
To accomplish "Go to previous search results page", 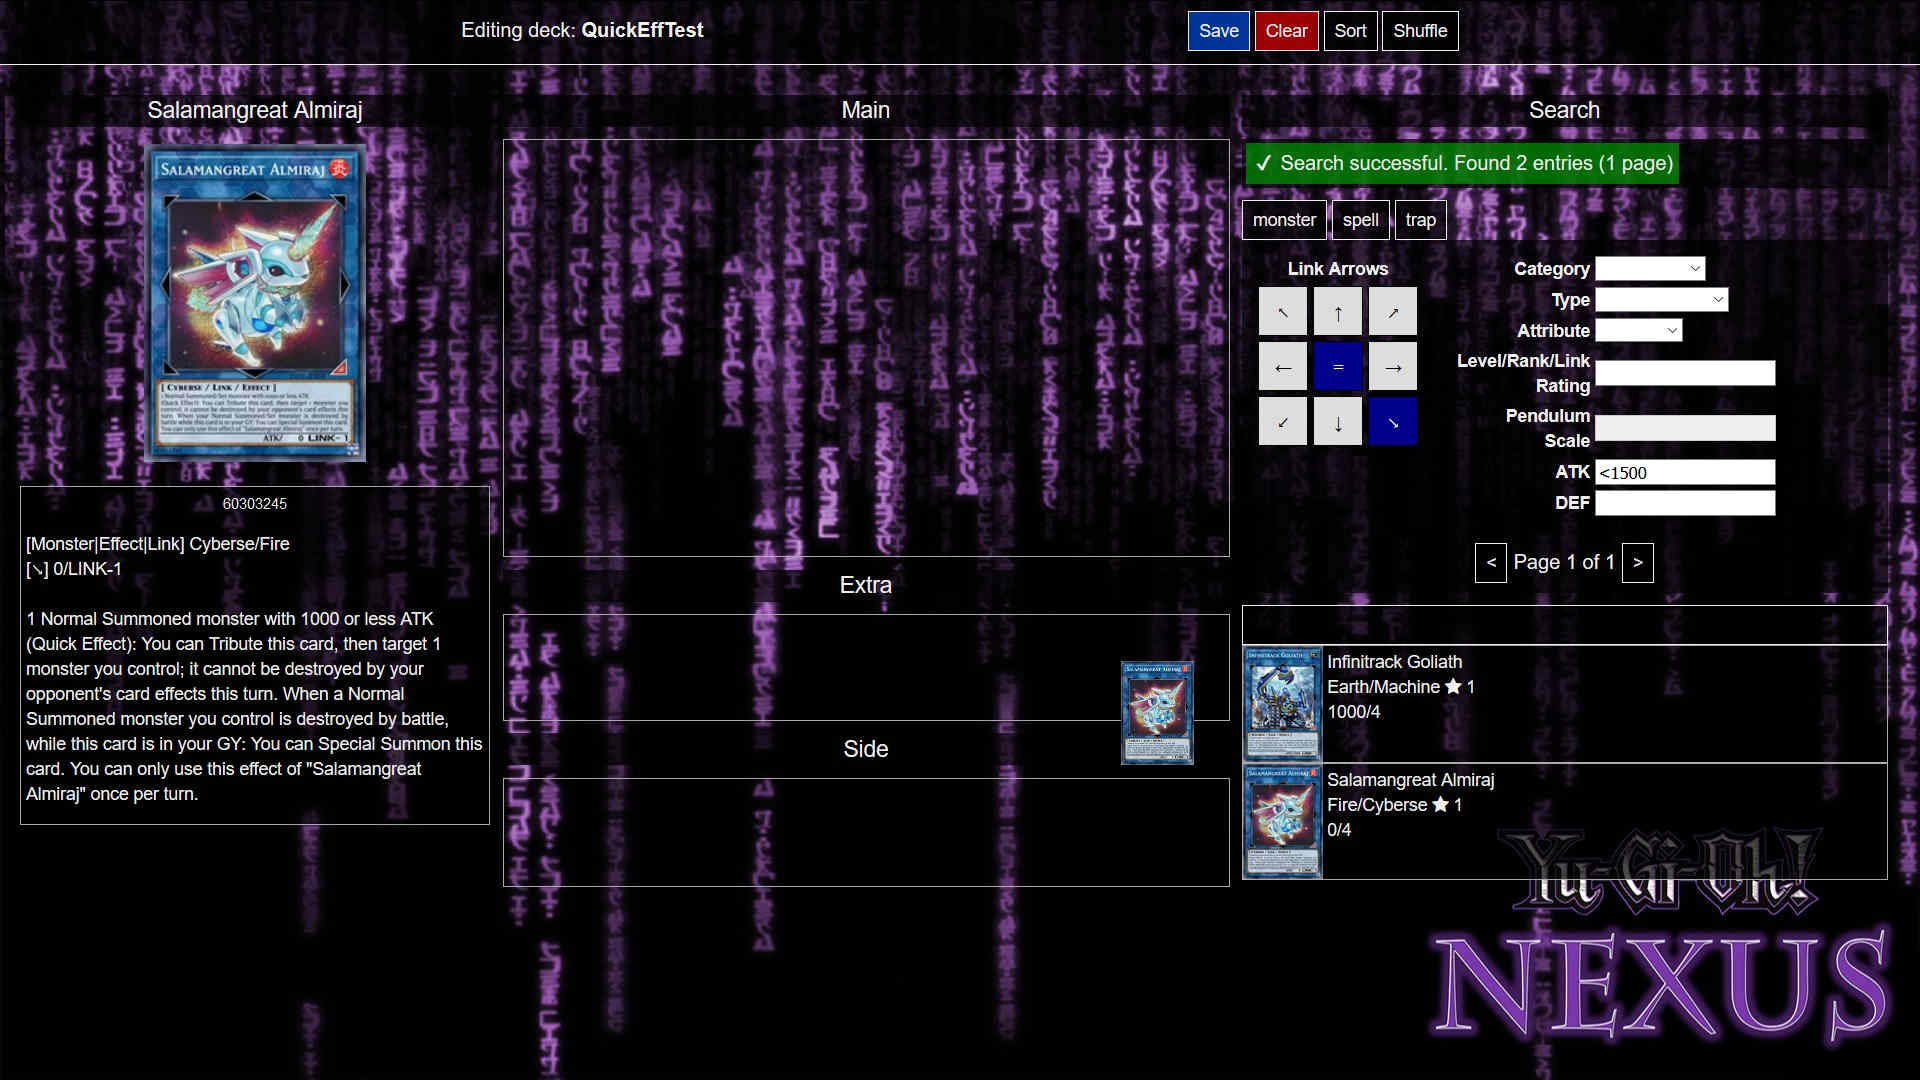I will click(1490, 563).
